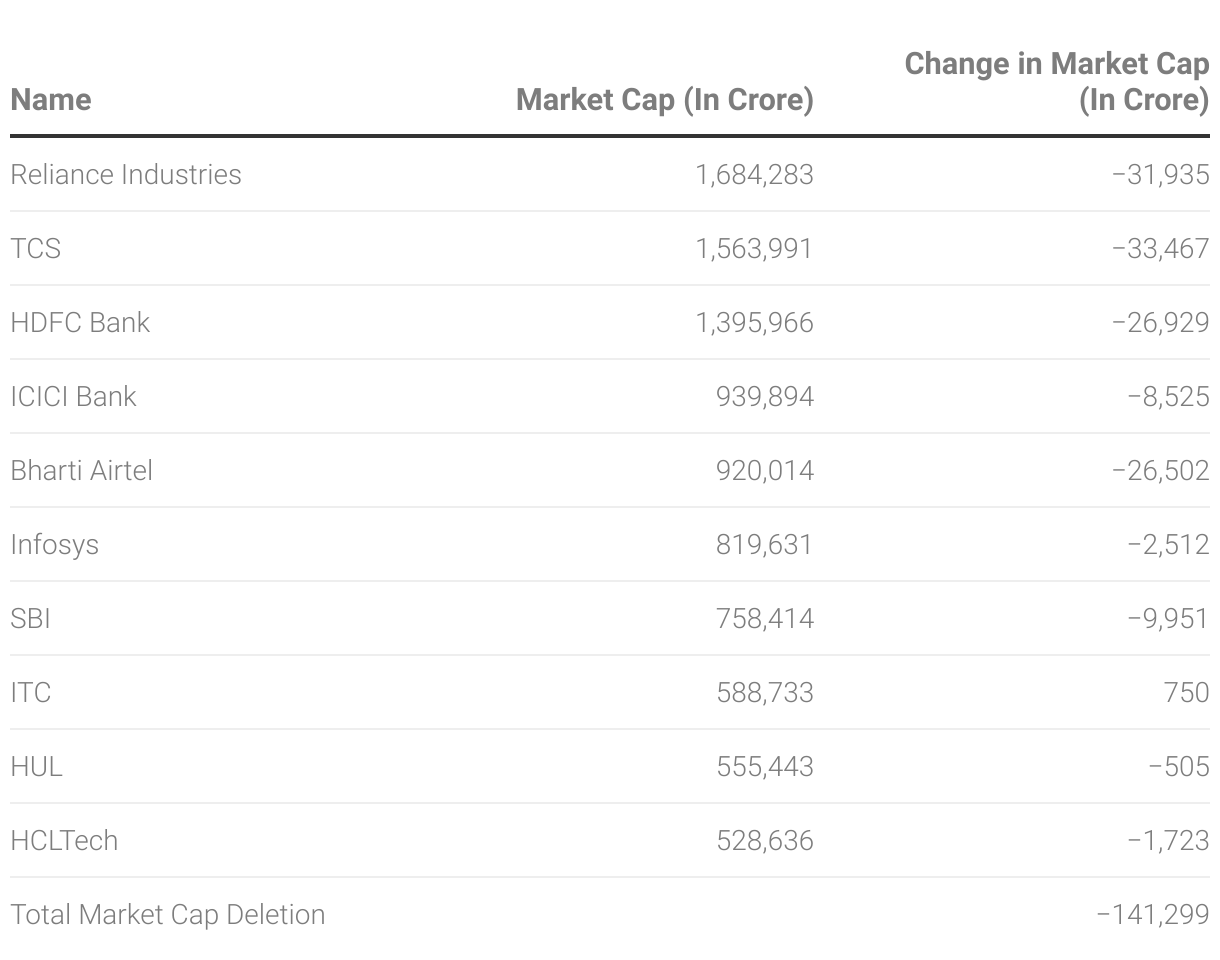
Task: Click TCS change value −33,467
Action: (1160, 249)
